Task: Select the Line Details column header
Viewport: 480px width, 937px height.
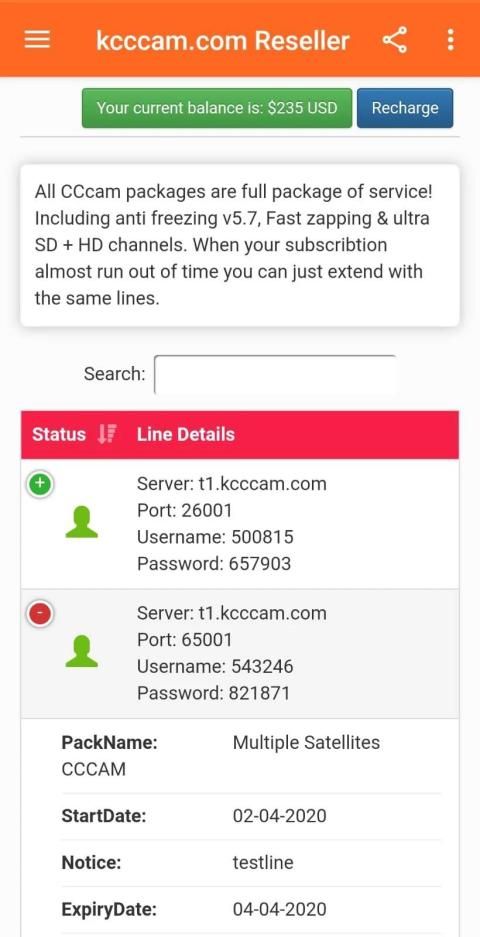Action: pos(186,434)
